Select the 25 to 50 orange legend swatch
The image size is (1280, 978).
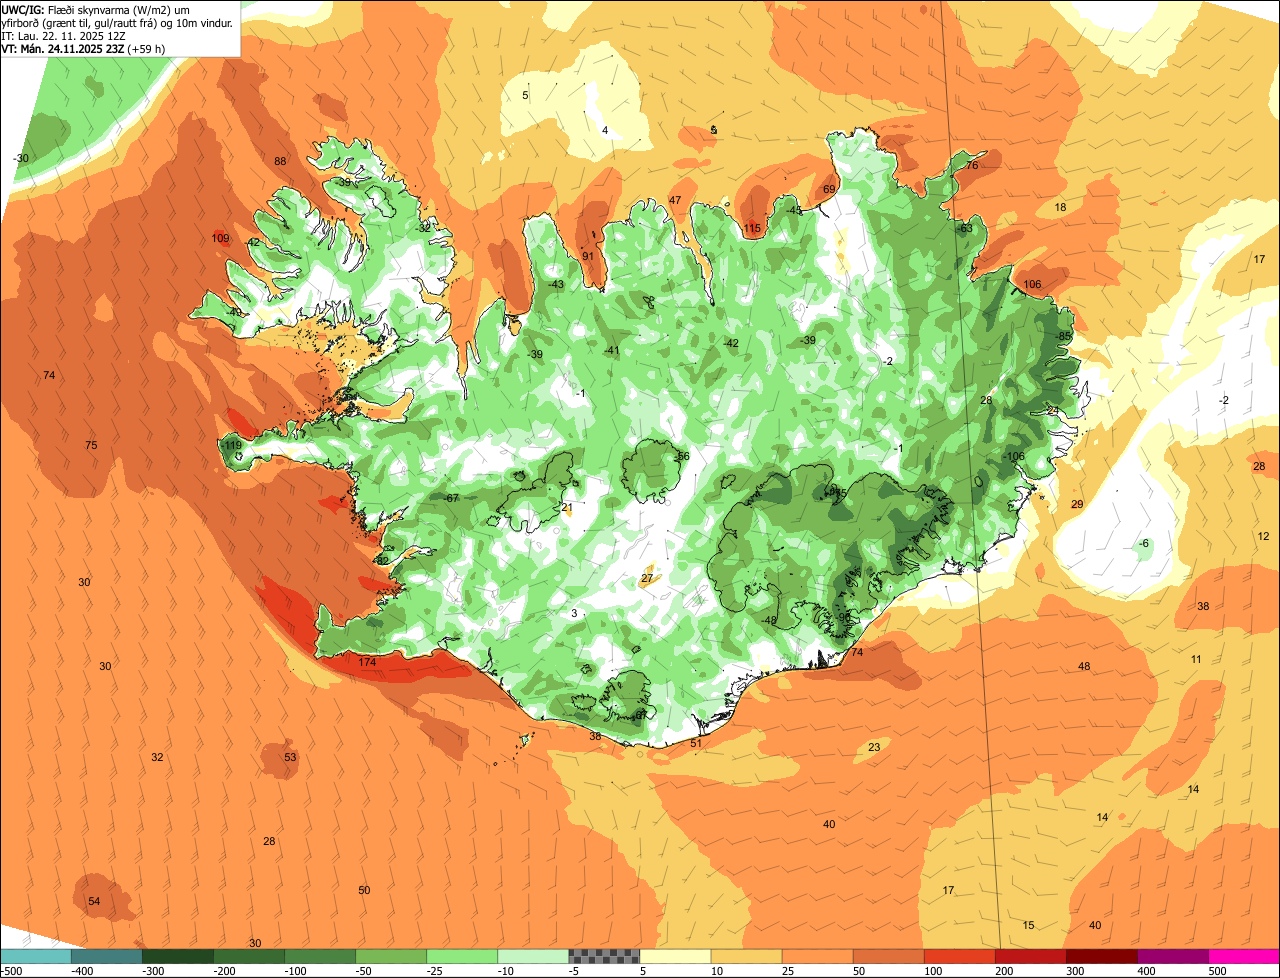click(x=817, y=956)
